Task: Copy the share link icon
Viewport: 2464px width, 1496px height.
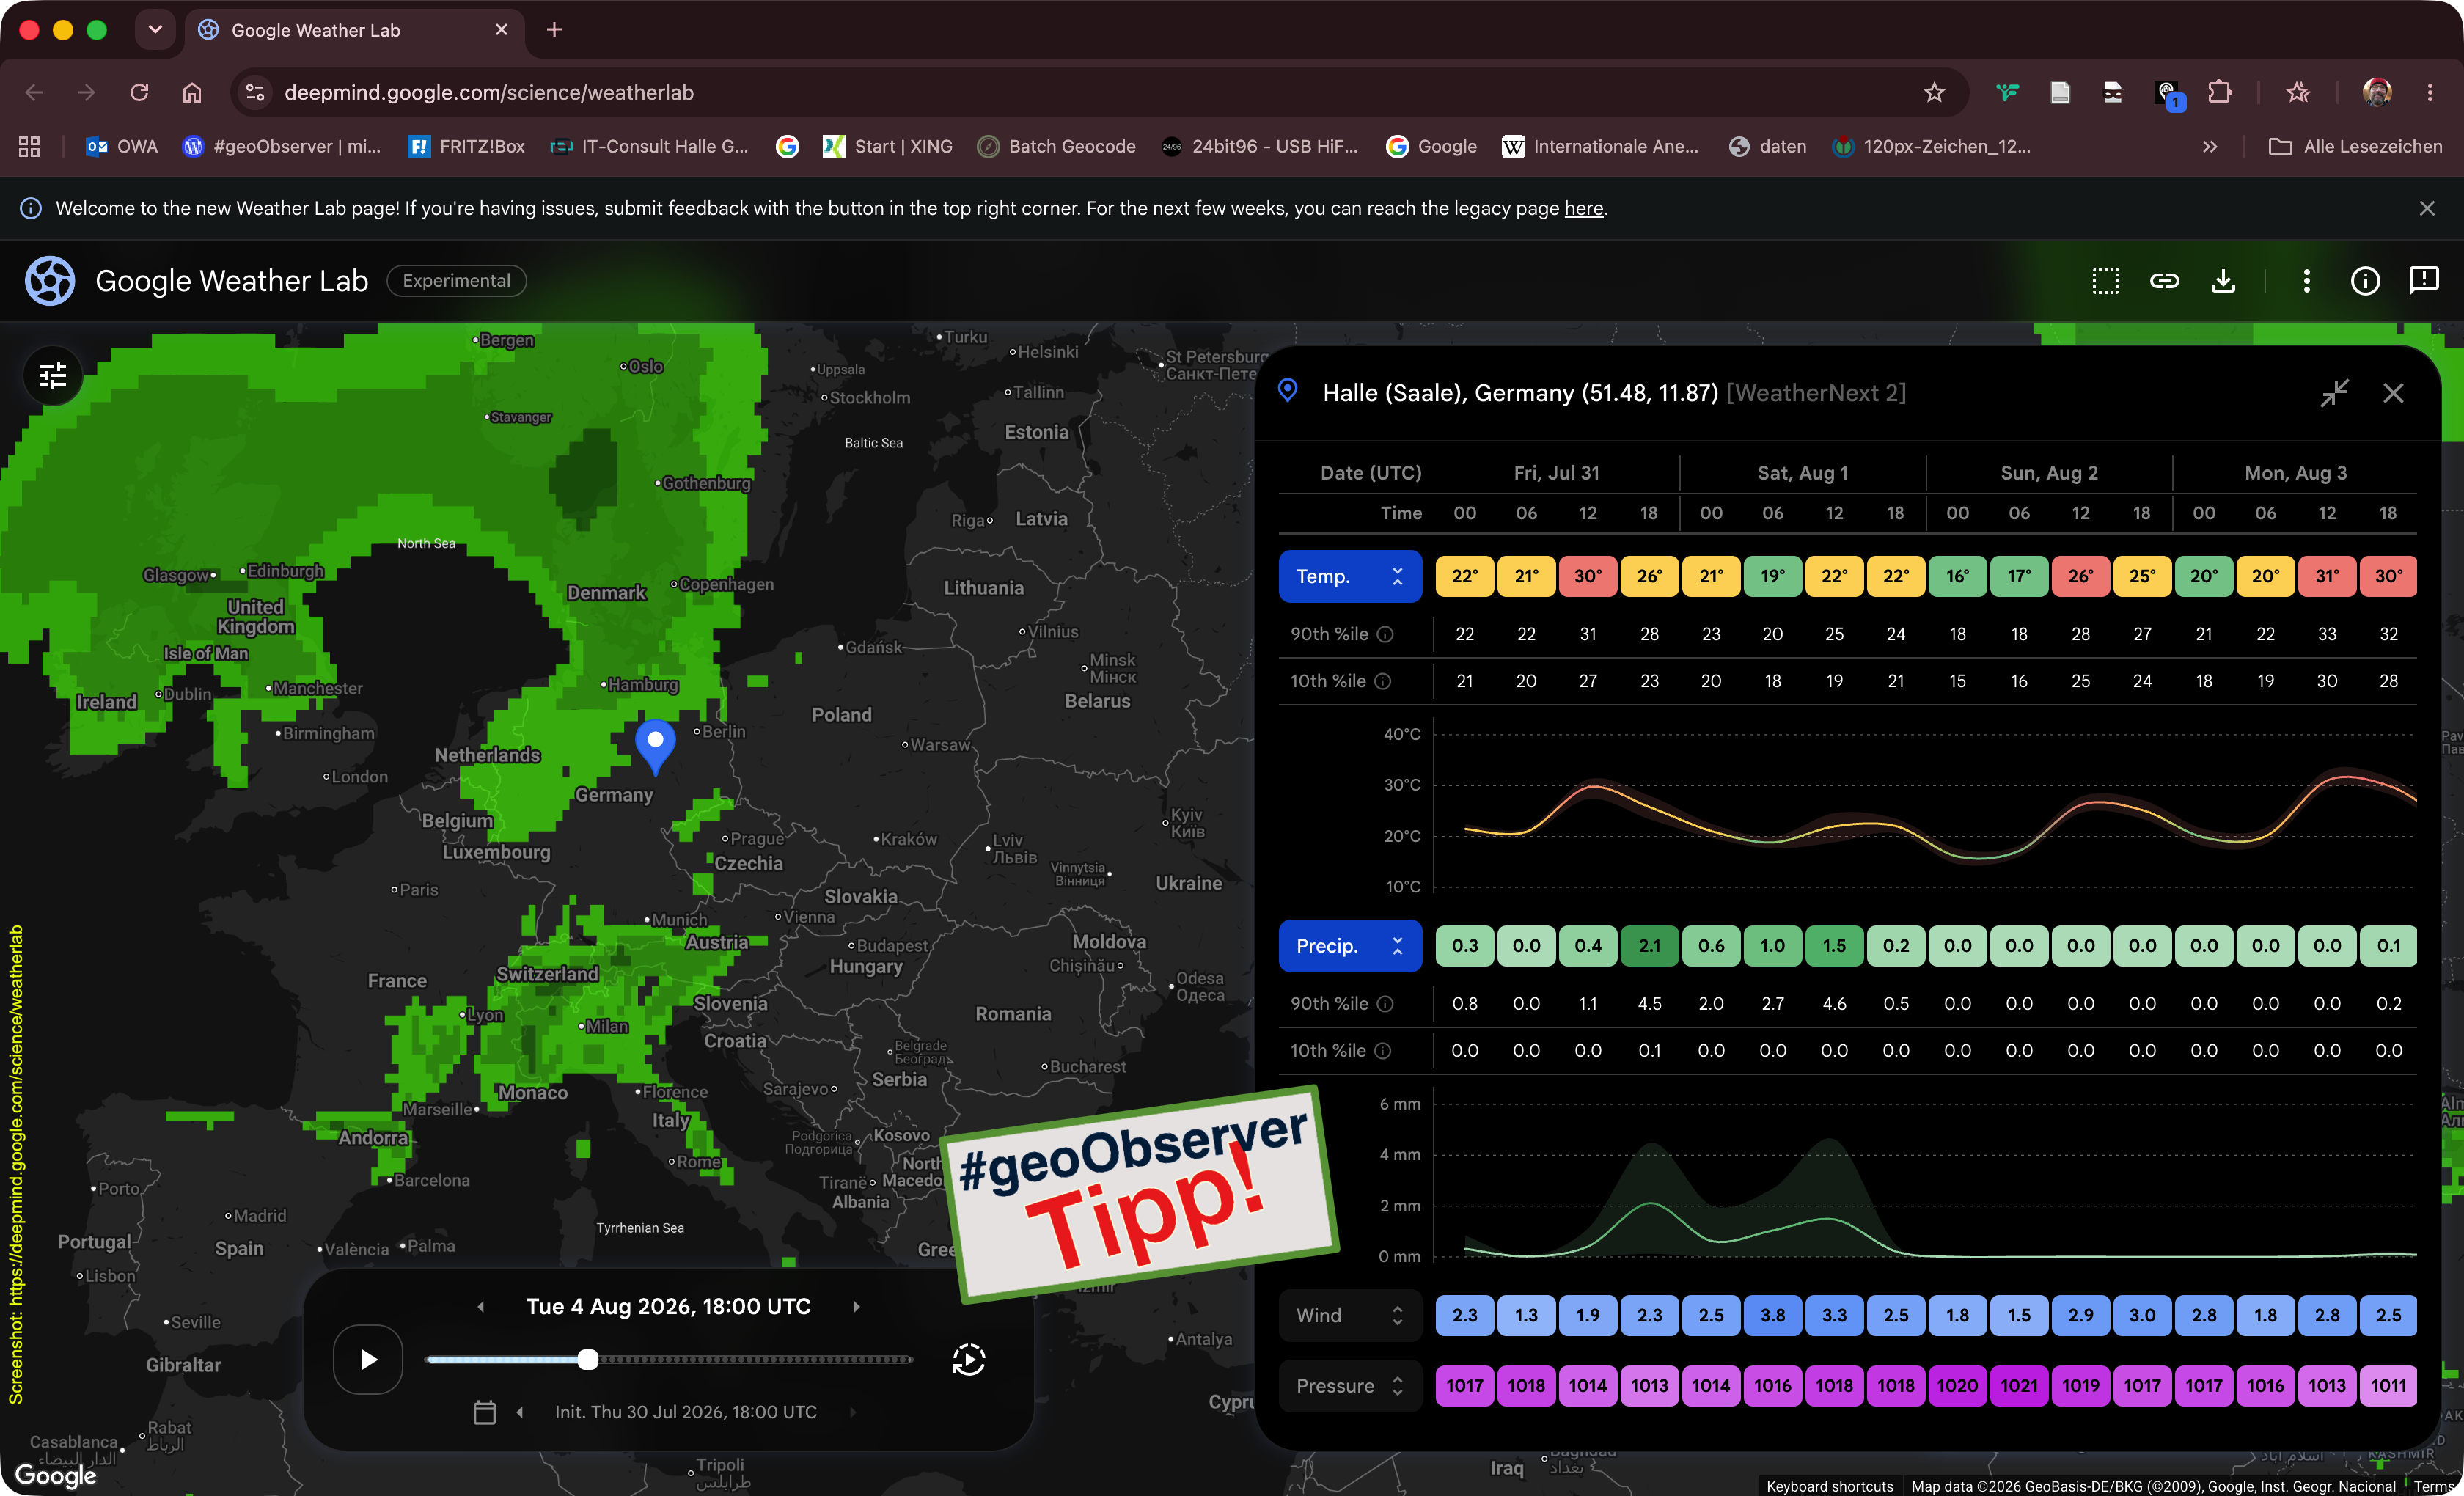Action: tap(2164, 281)
